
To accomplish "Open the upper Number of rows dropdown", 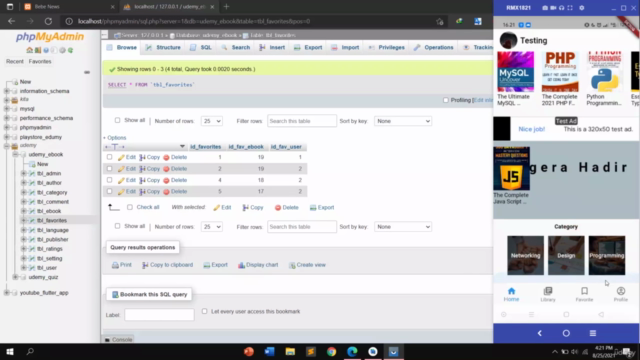I will (x=212, y=121).
